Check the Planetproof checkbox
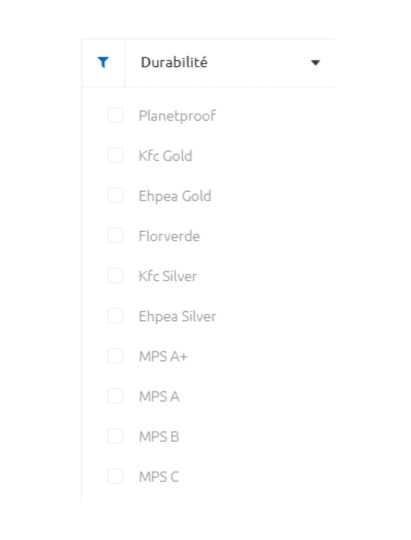The width and height of the screenshot is (411, 540). [x=115, y=115]
